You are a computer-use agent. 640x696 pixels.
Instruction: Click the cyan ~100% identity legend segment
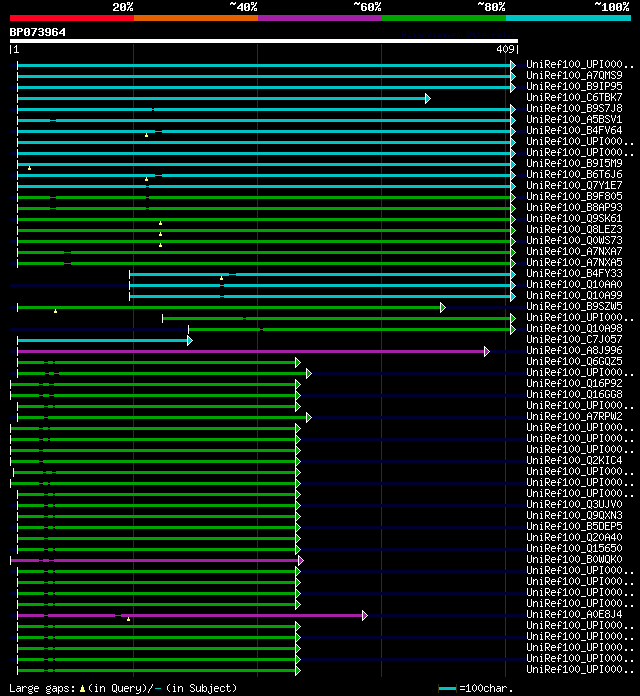568,18
